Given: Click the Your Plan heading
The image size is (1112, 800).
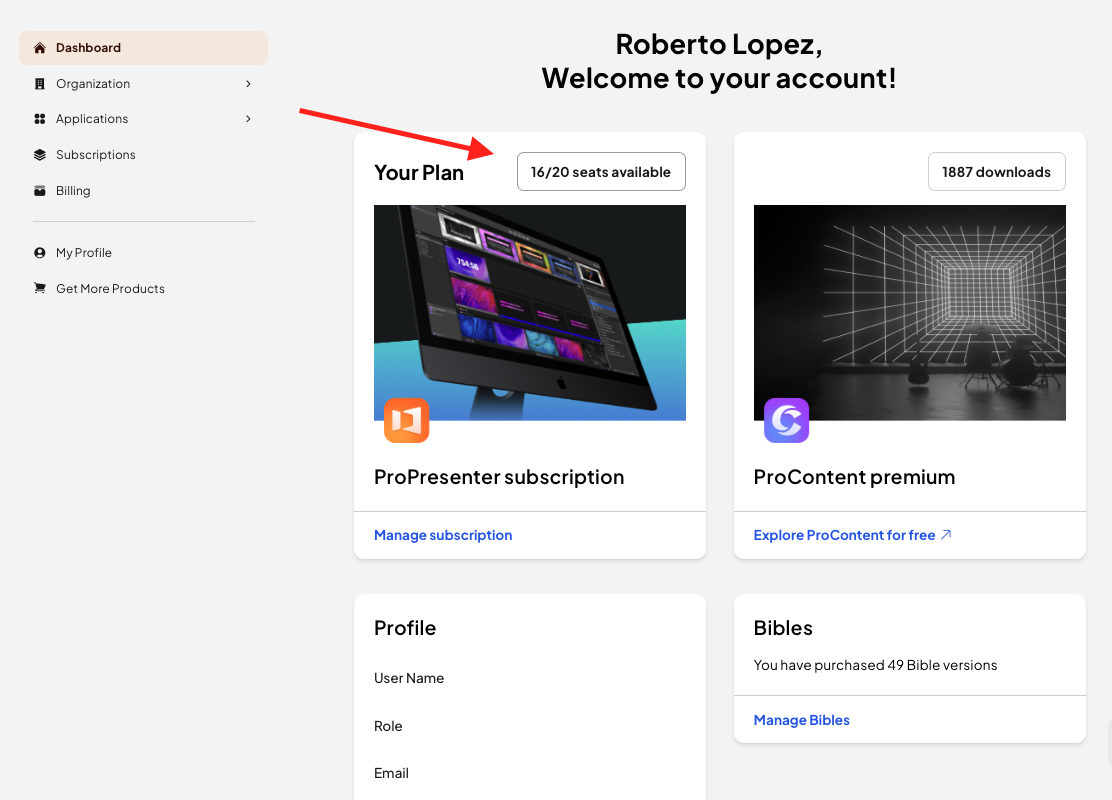Looking at the screenshot, I should click(x=419, y=172).
